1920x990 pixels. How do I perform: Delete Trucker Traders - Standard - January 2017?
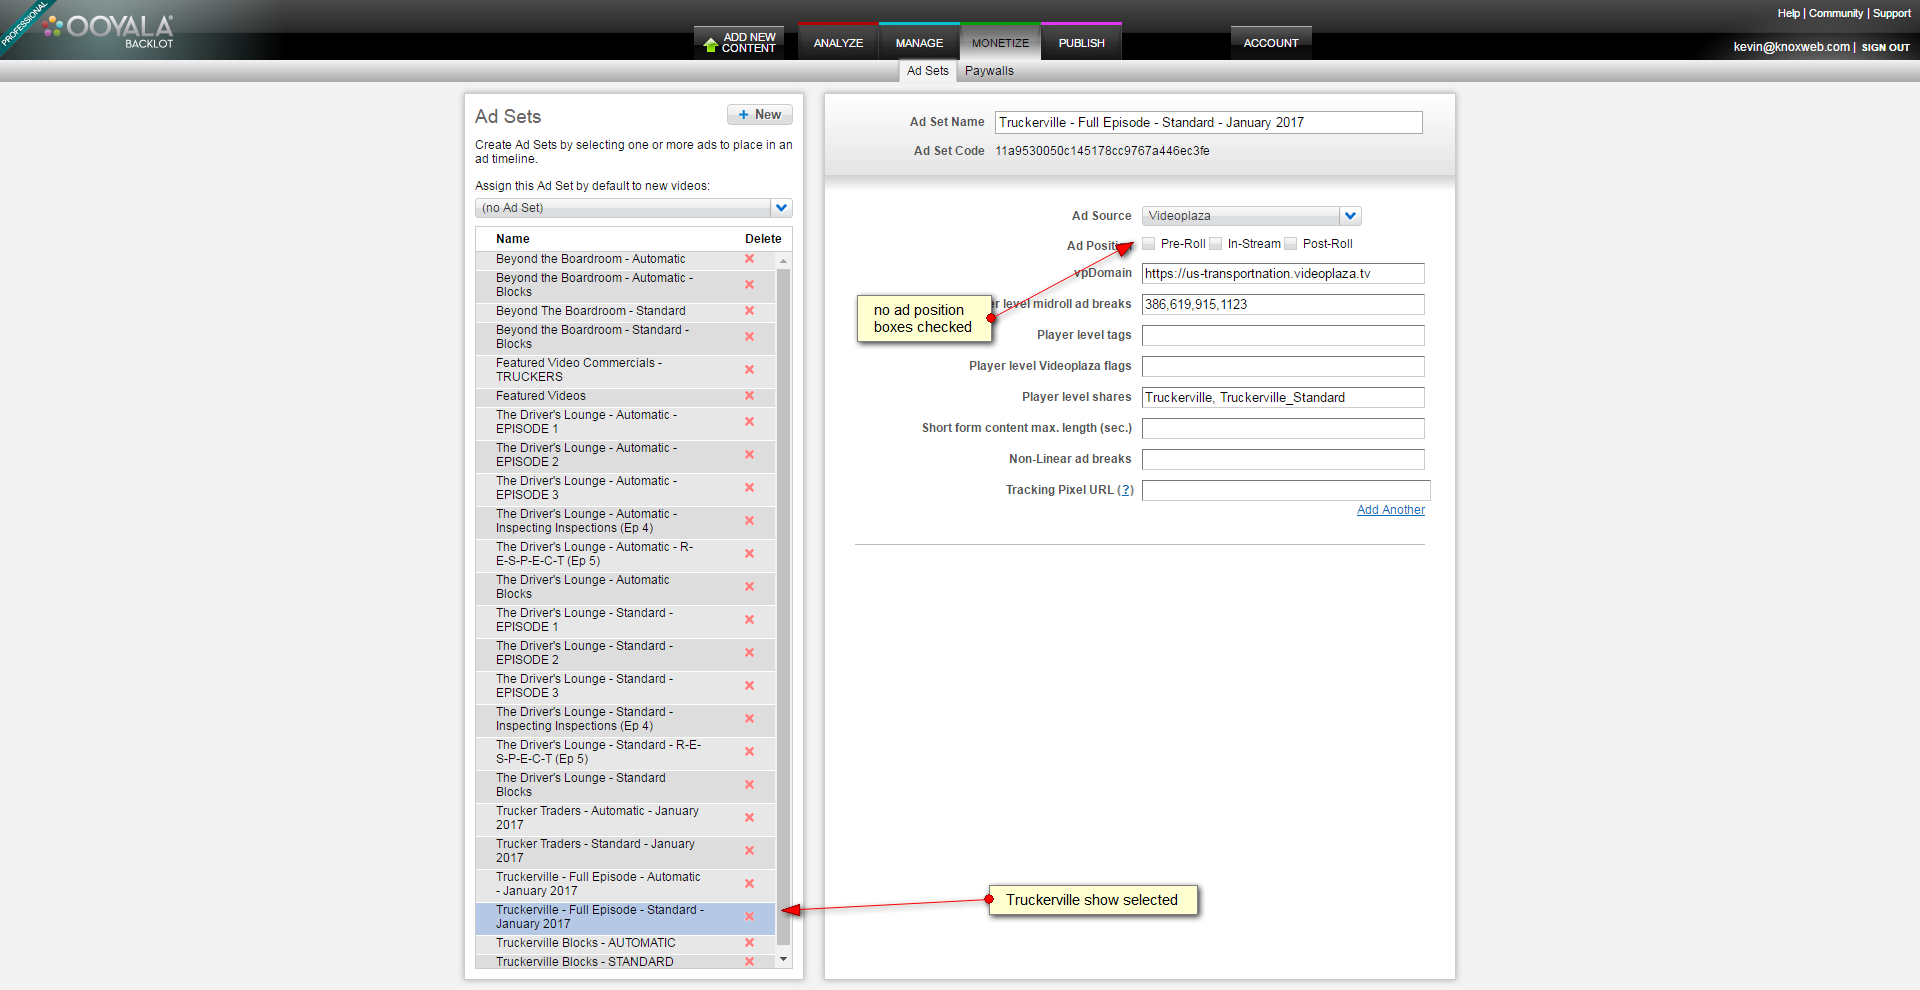click(749, 851)
